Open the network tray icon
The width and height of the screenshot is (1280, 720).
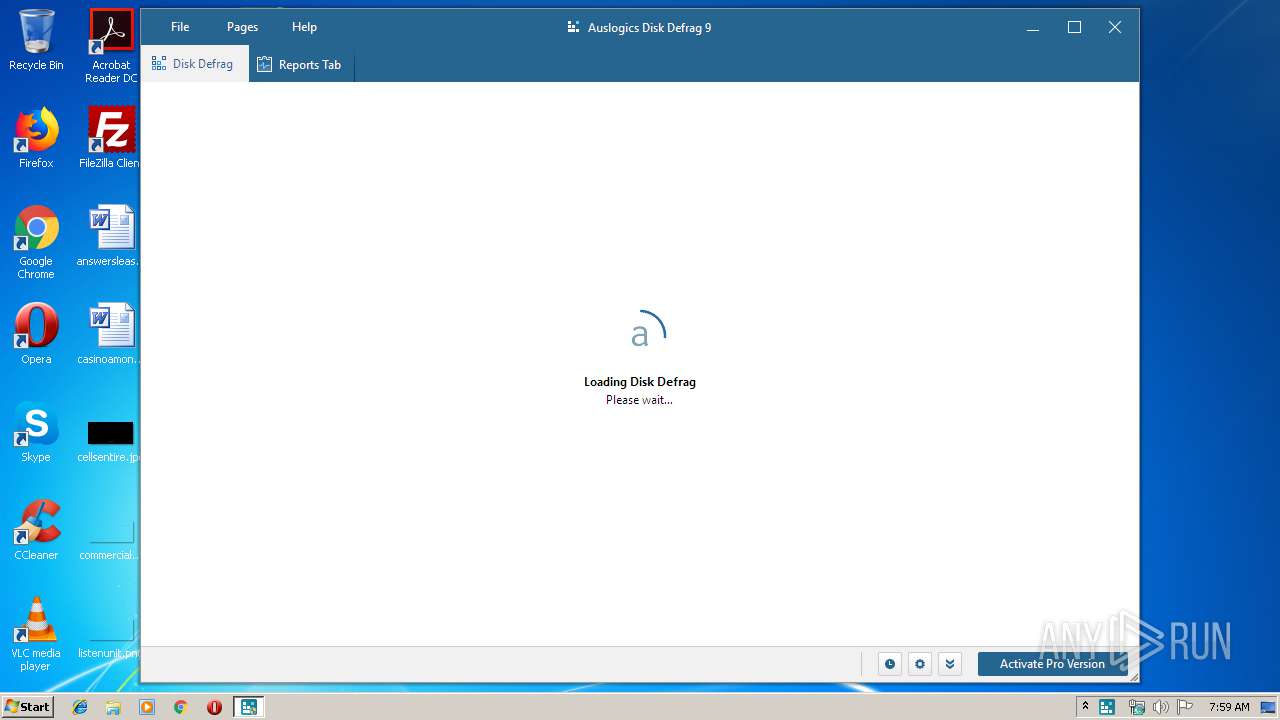pyautogui.click(x=1137, y=707)
